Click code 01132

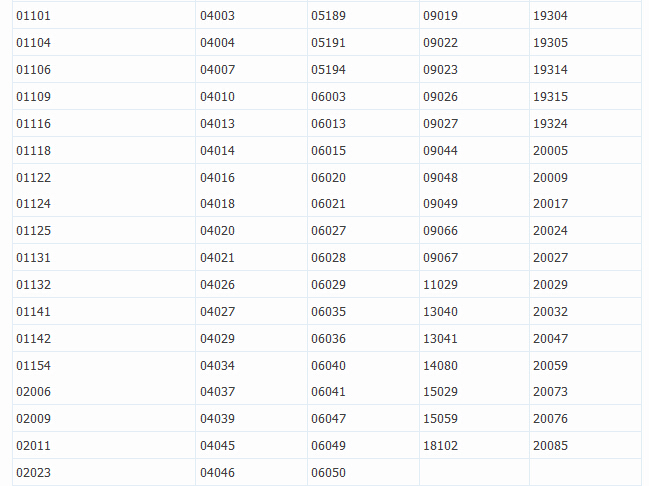click(33, 285)
